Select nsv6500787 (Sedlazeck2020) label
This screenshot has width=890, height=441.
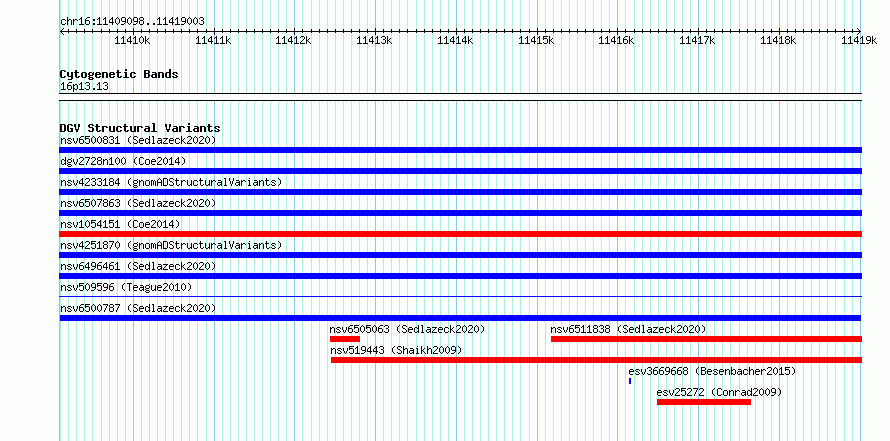(138, 308)
